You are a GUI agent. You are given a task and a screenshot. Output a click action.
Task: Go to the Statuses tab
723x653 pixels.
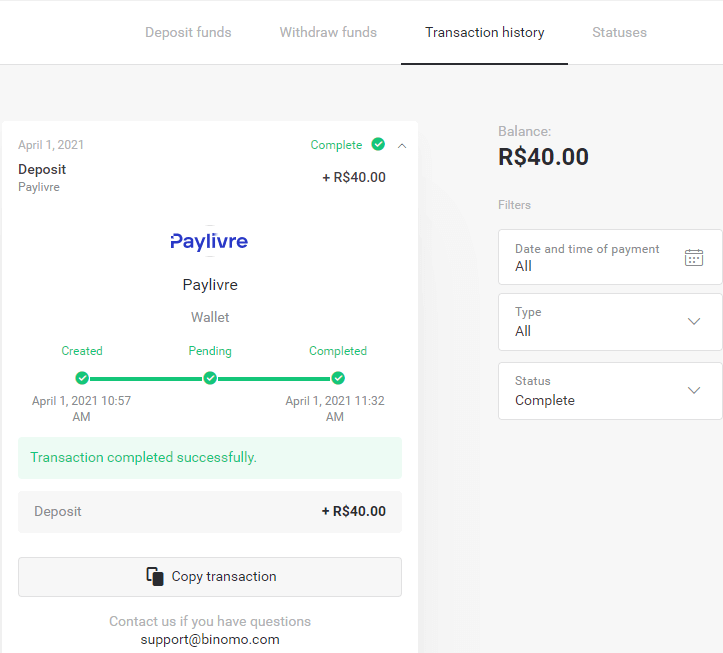619,33
